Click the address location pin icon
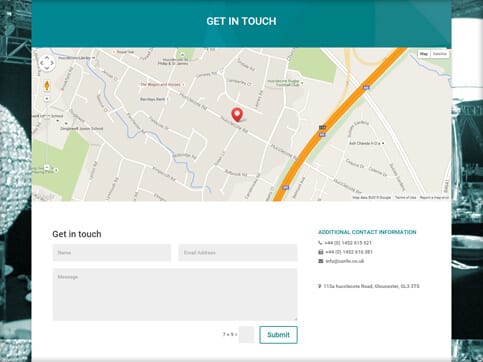This screenshot has height=362, width=483. tap(320, 286)
